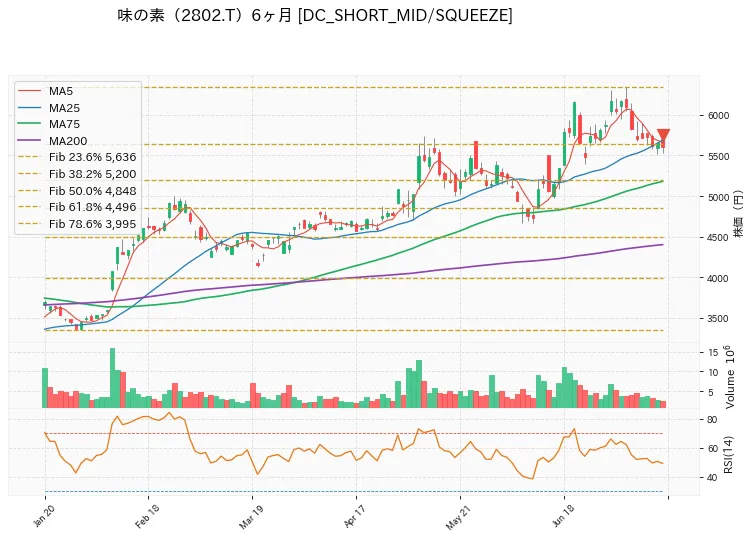Click the May 21 date axis label
Image resolution: width=752 pixels, height=539 pixels.
[x=458, y=516]
